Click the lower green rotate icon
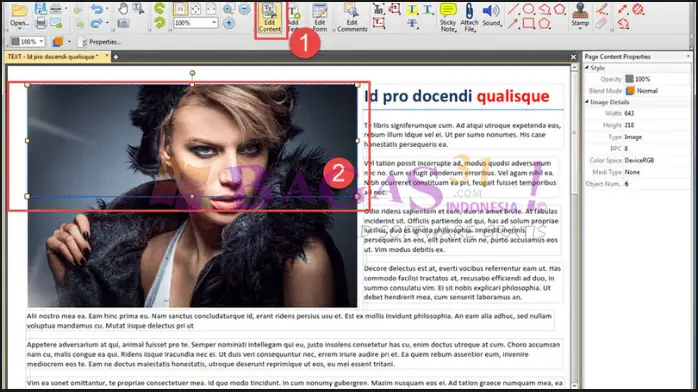The width and height of the screenshot is (698, 392). (159, 22)
